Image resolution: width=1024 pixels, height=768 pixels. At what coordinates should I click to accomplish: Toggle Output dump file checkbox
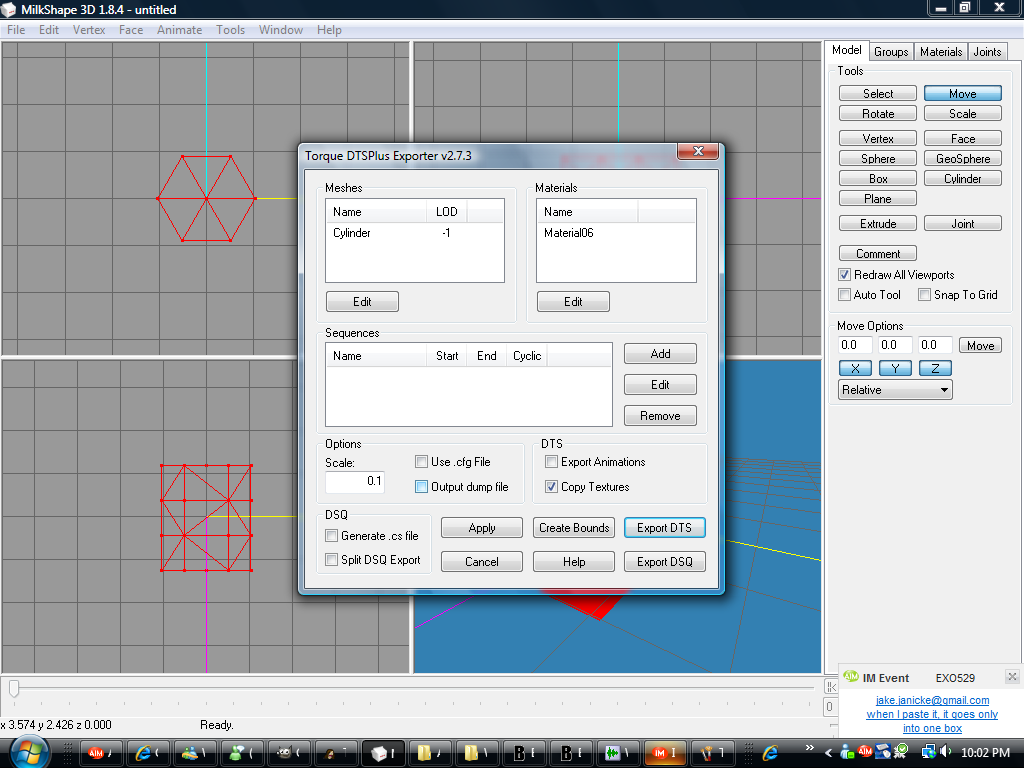(x=421, y=487)
